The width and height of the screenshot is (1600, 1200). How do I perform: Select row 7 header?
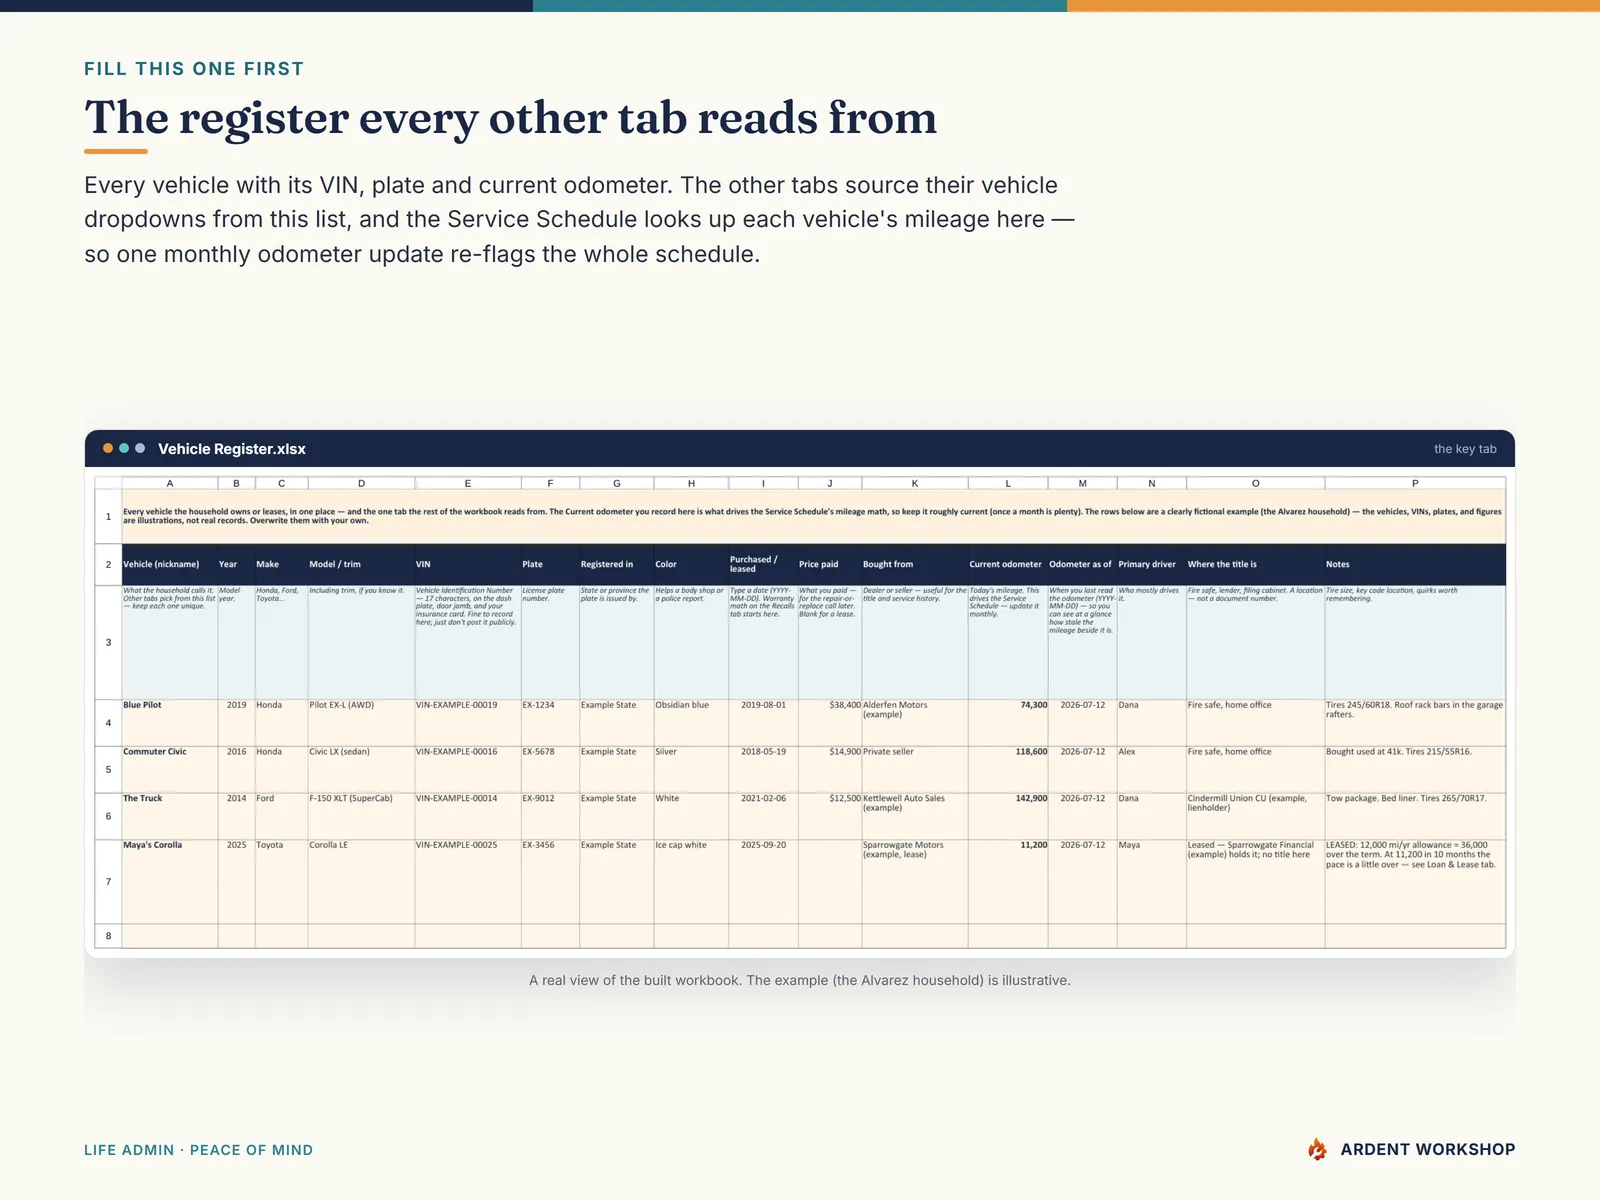pyautogui.click(x=108, y=881)
